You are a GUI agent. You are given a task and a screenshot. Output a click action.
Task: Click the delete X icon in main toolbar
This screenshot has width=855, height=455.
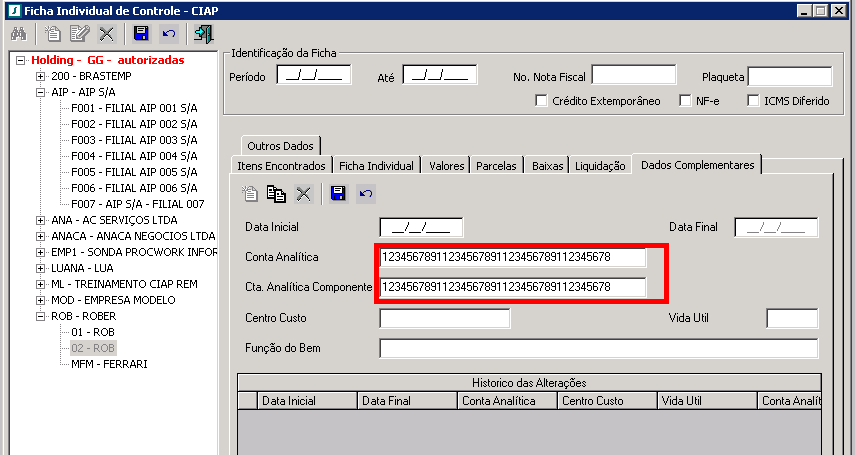106,34
